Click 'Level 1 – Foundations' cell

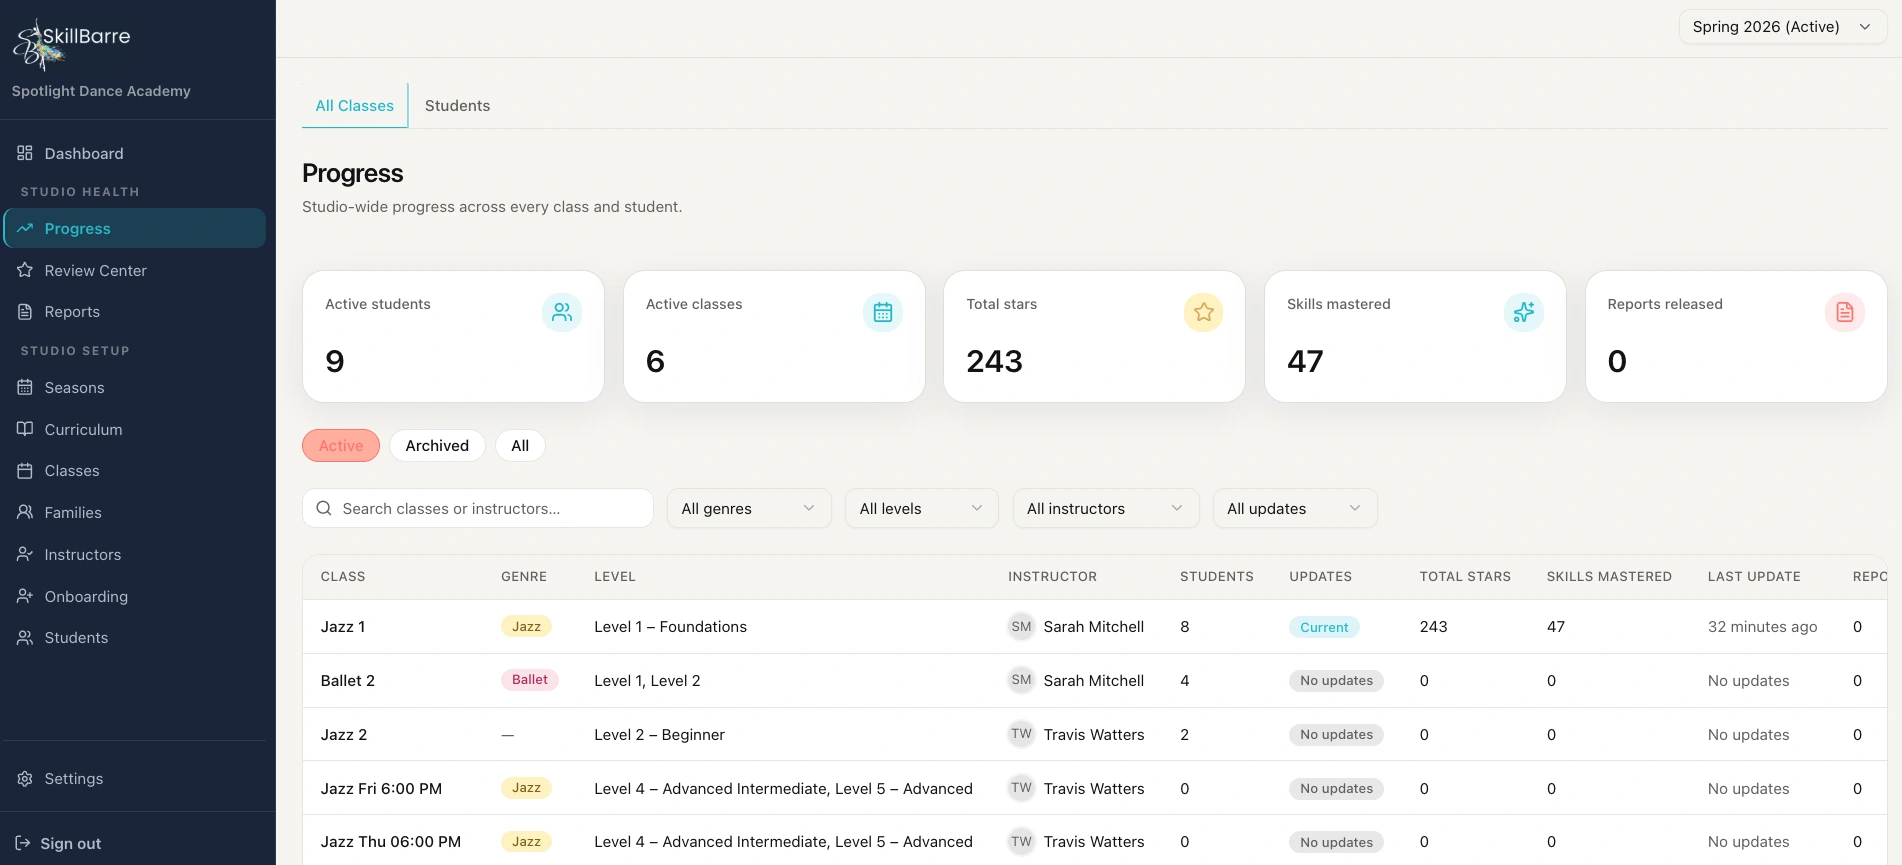670,627
